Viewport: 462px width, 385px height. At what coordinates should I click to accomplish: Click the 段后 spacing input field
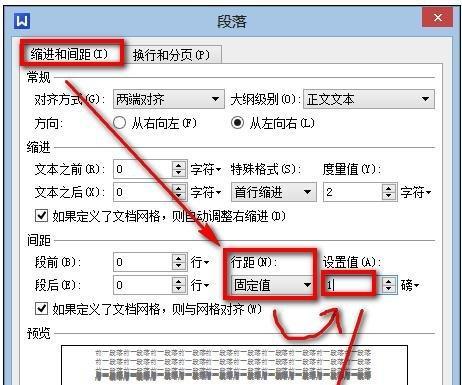click(x=143, y=285)
